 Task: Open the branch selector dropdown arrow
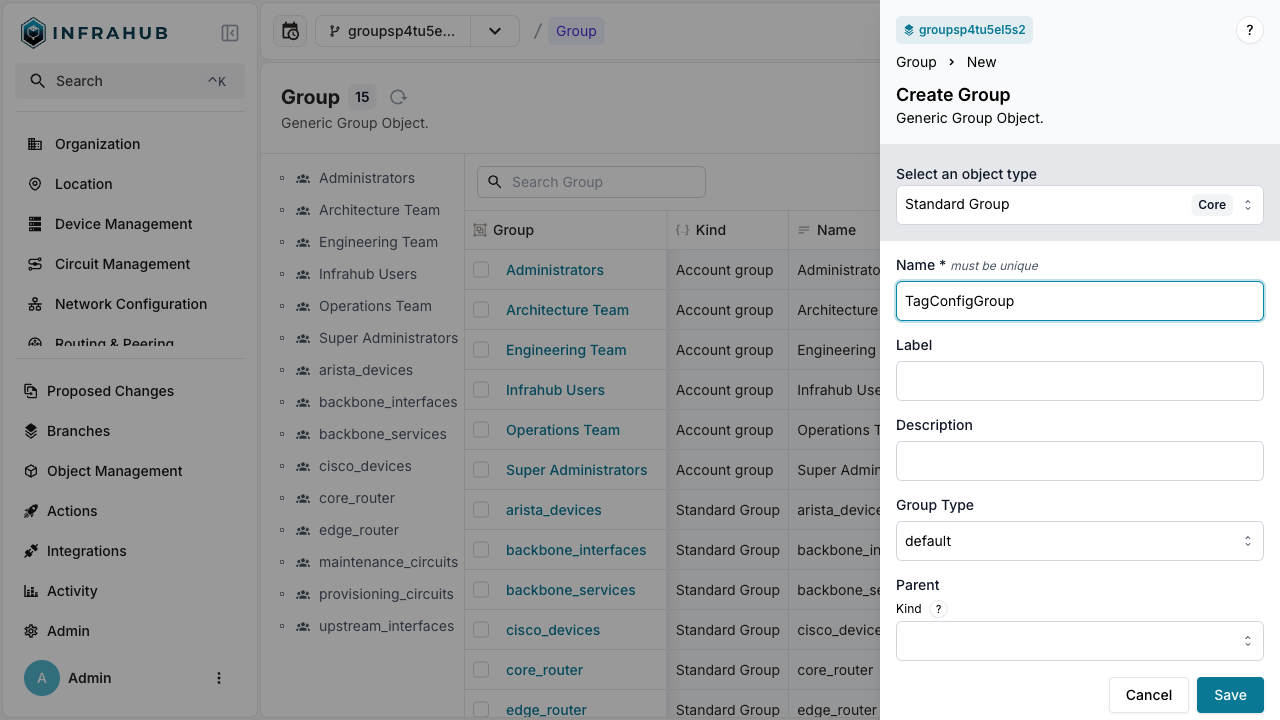(495, 31)
